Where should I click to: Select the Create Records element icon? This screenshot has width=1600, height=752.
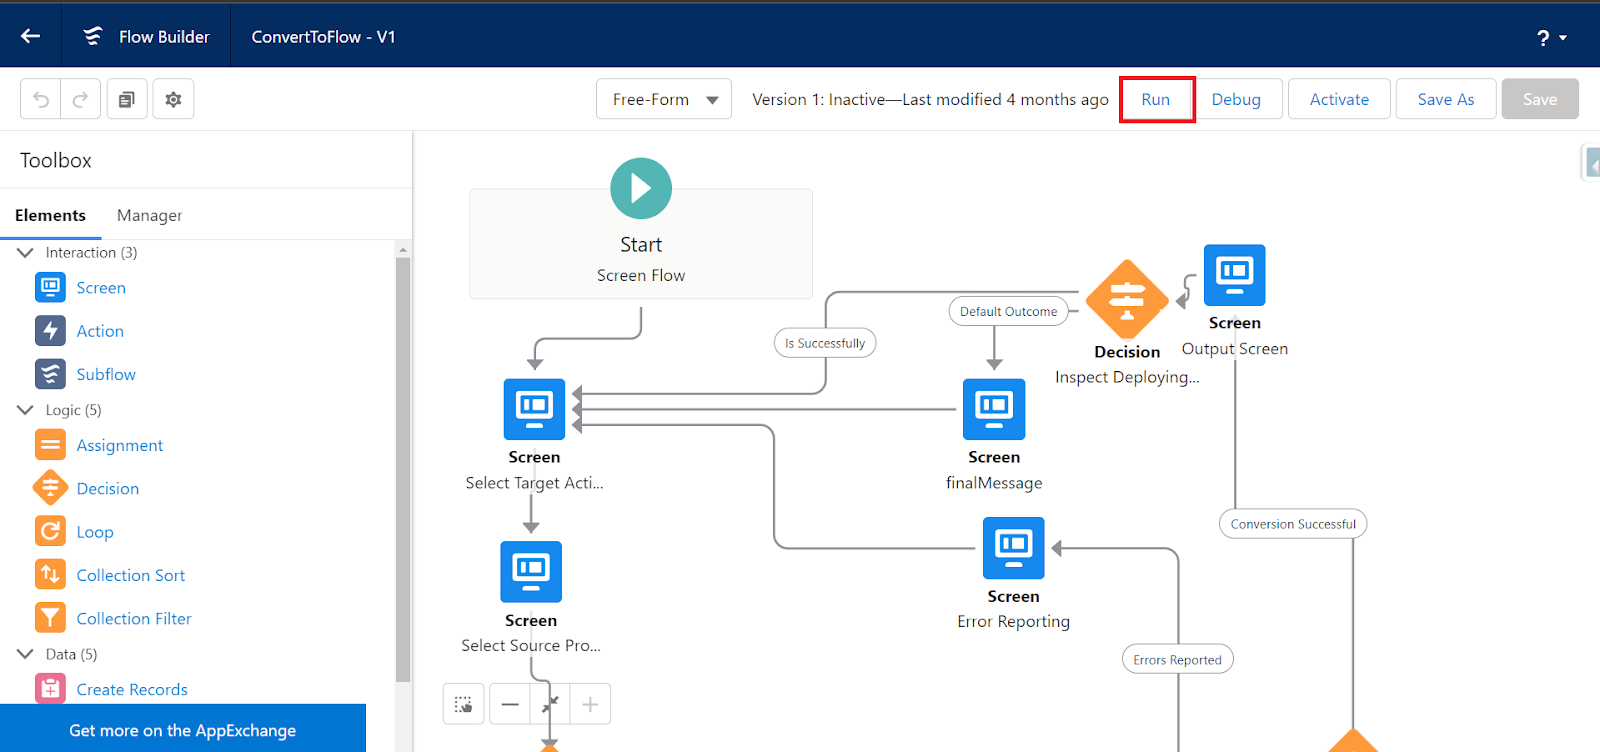pos(50,689)
